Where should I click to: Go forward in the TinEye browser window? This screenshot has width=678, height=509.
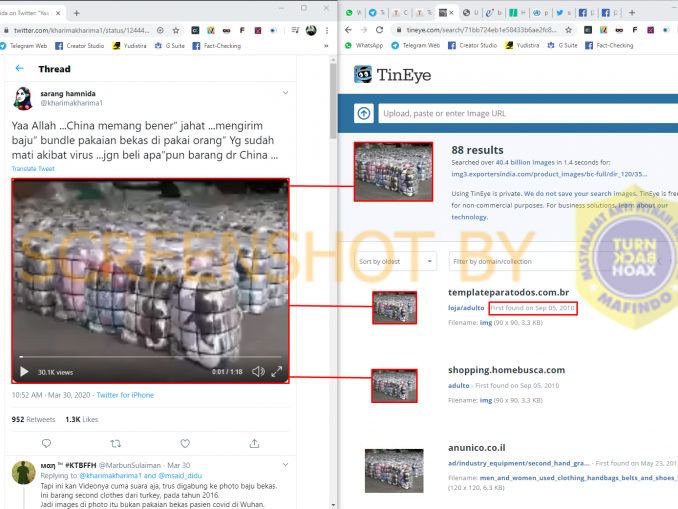click(x=364, y=30)
